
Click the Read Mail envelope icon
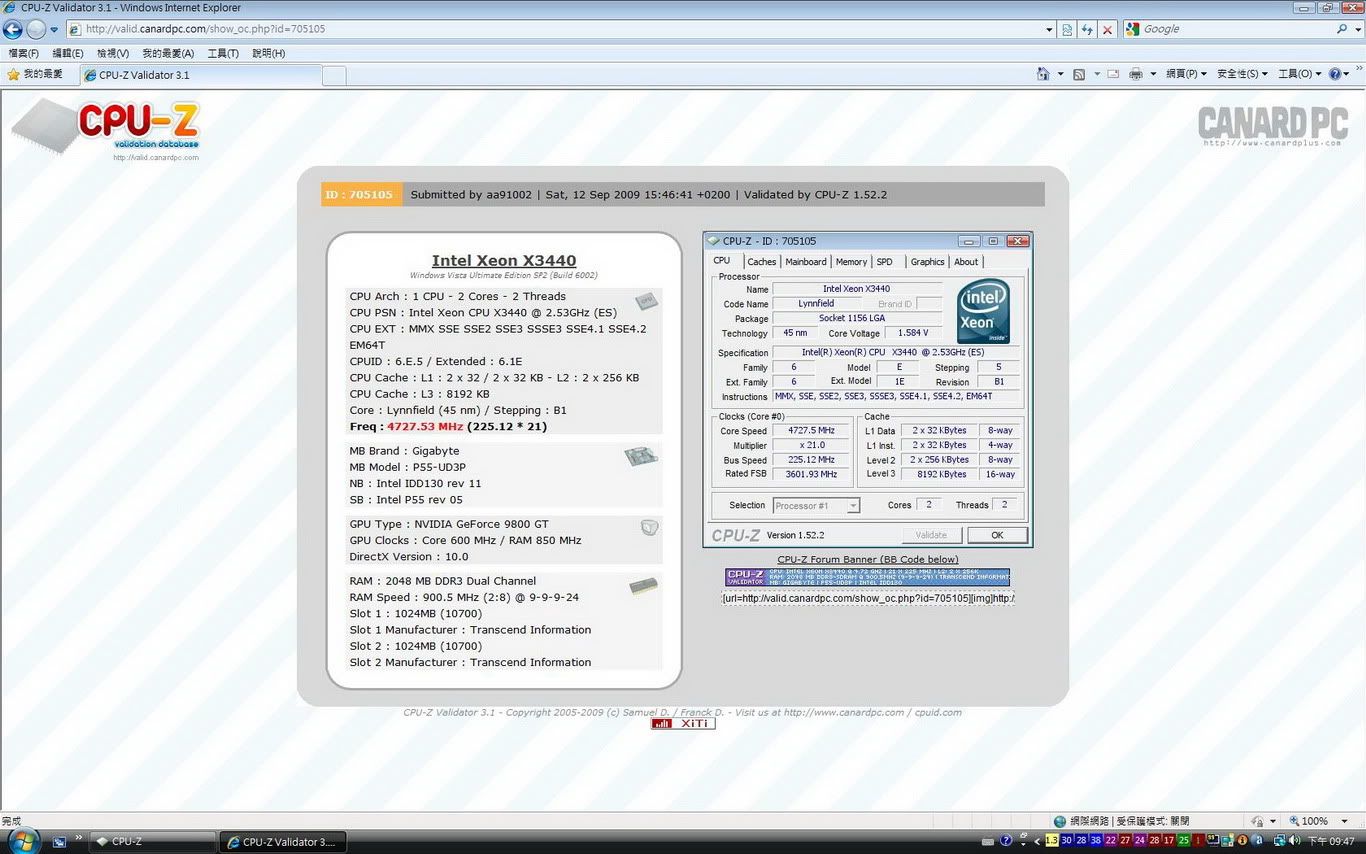[x=1113, y=74]
